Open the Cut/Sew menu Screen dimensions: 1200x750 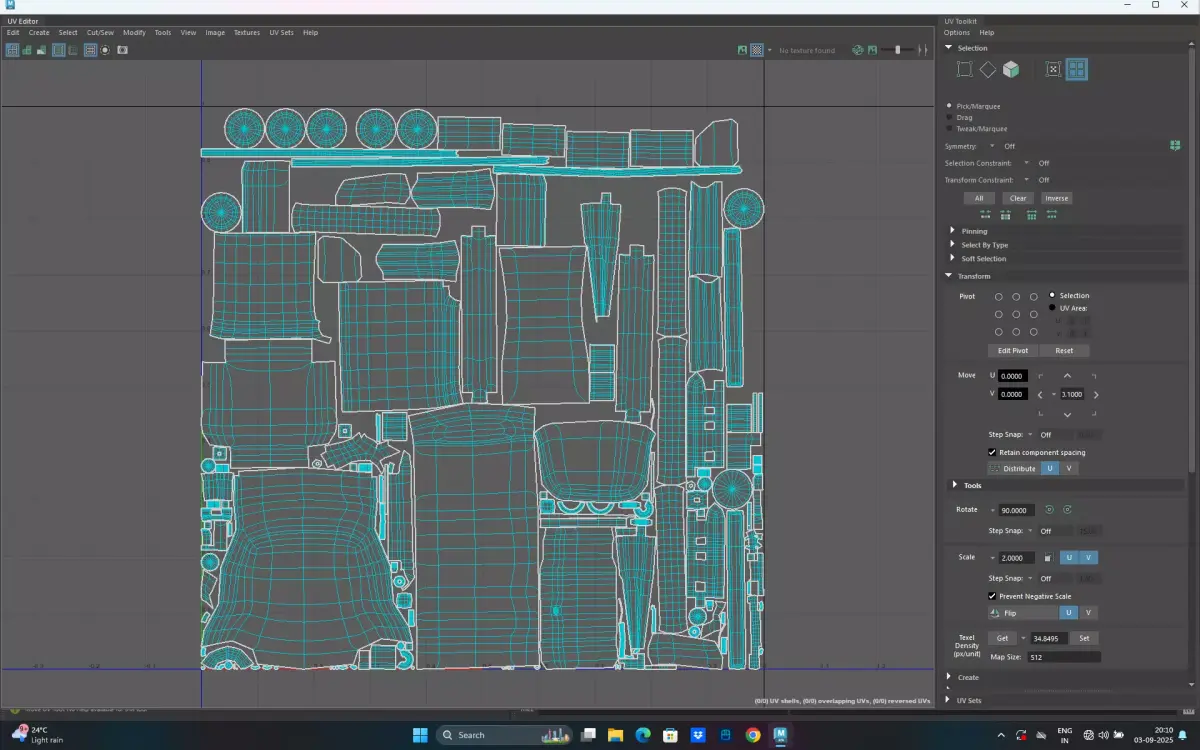coord(100,33)
